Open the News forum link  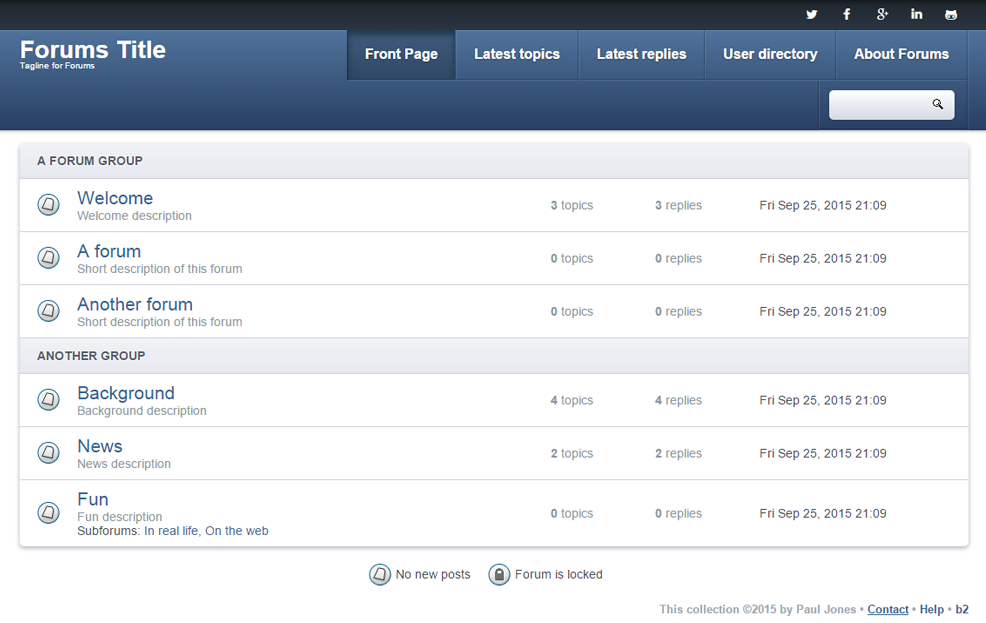click(x=100, y=446)
